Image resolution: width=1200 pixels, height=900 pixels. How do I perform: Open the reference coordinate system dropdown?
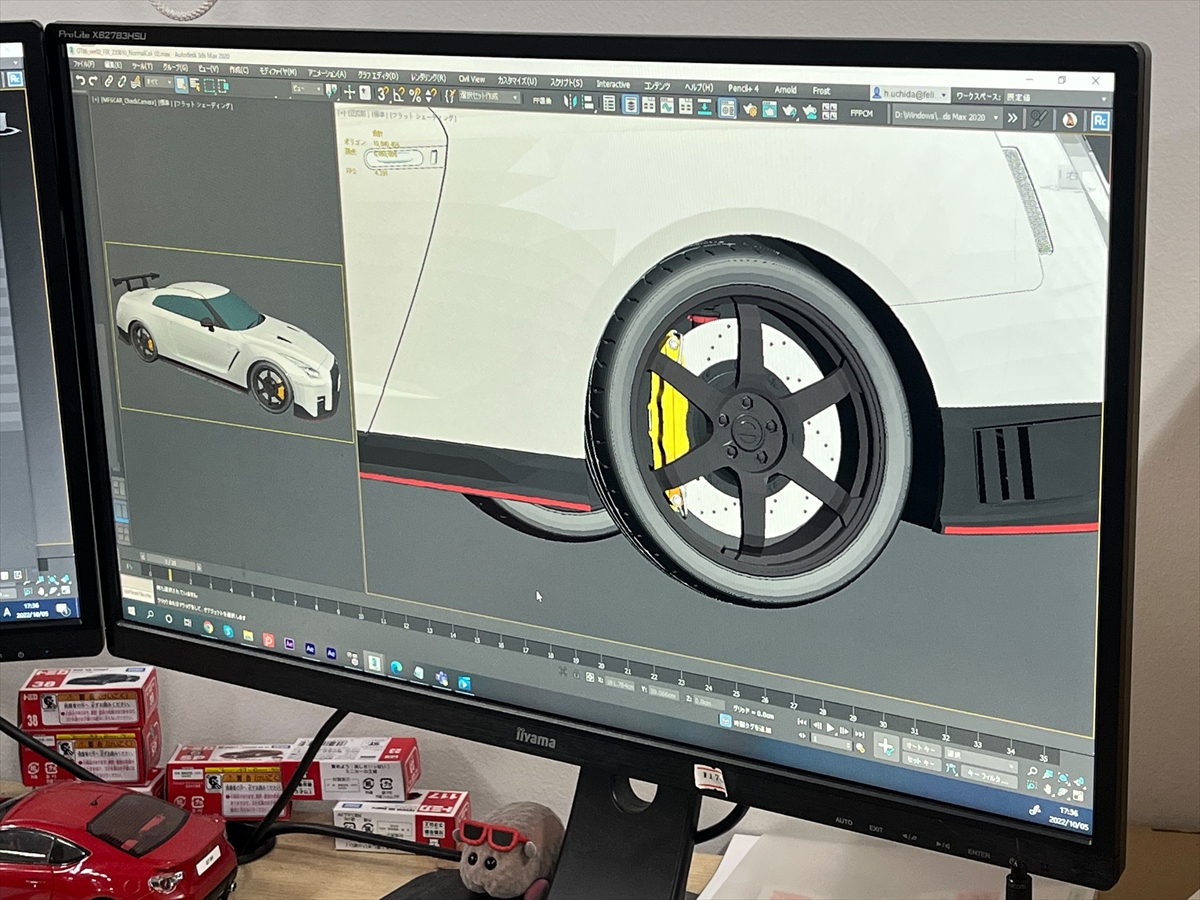click(x=307, y=90)
